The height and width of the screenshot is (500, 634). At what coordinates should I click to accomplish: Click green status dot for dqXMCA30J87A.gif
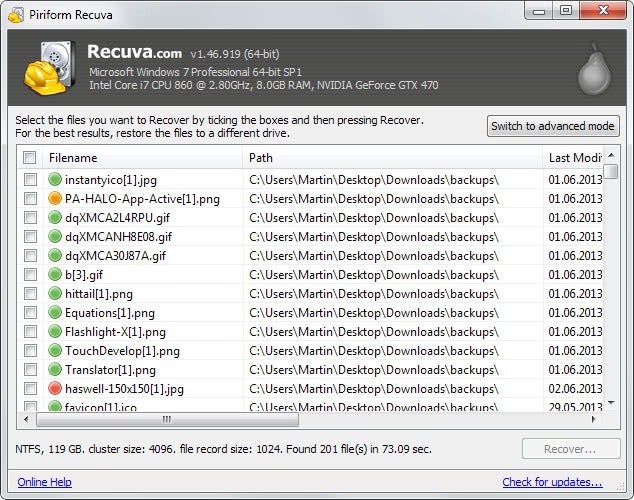(55, 255)
